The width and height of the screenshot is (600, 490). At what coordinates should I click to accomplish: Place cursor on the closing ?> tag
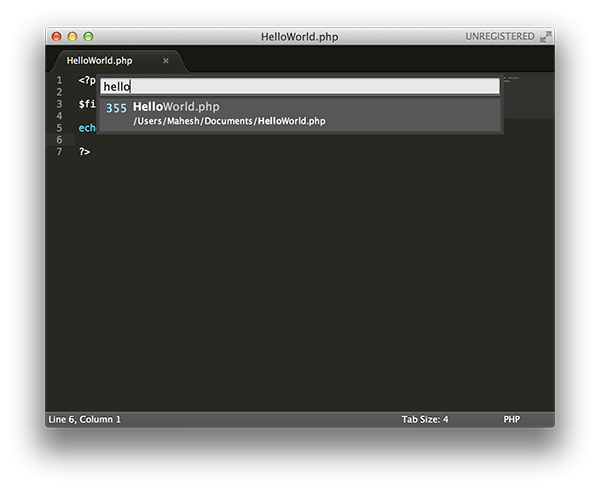coord(85,152)
